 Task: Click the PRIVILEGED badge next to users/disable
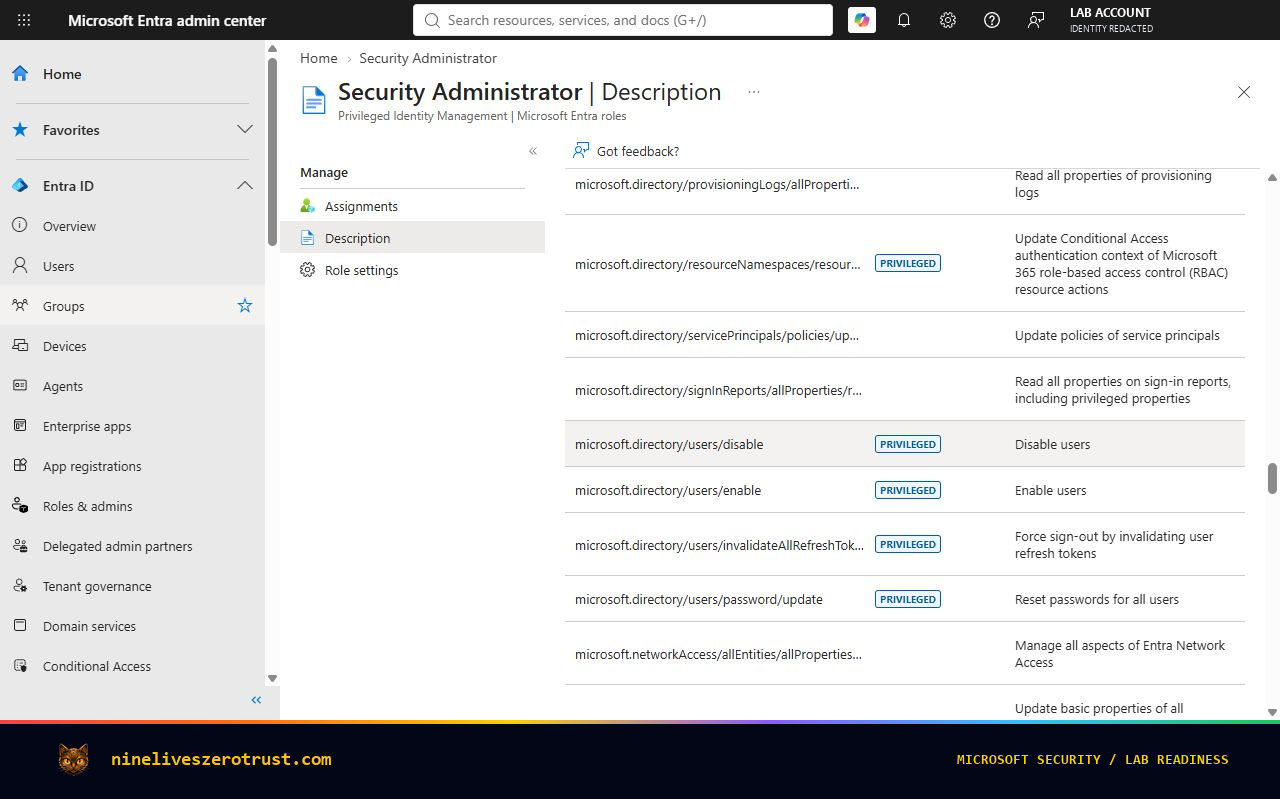coord(908,444)
